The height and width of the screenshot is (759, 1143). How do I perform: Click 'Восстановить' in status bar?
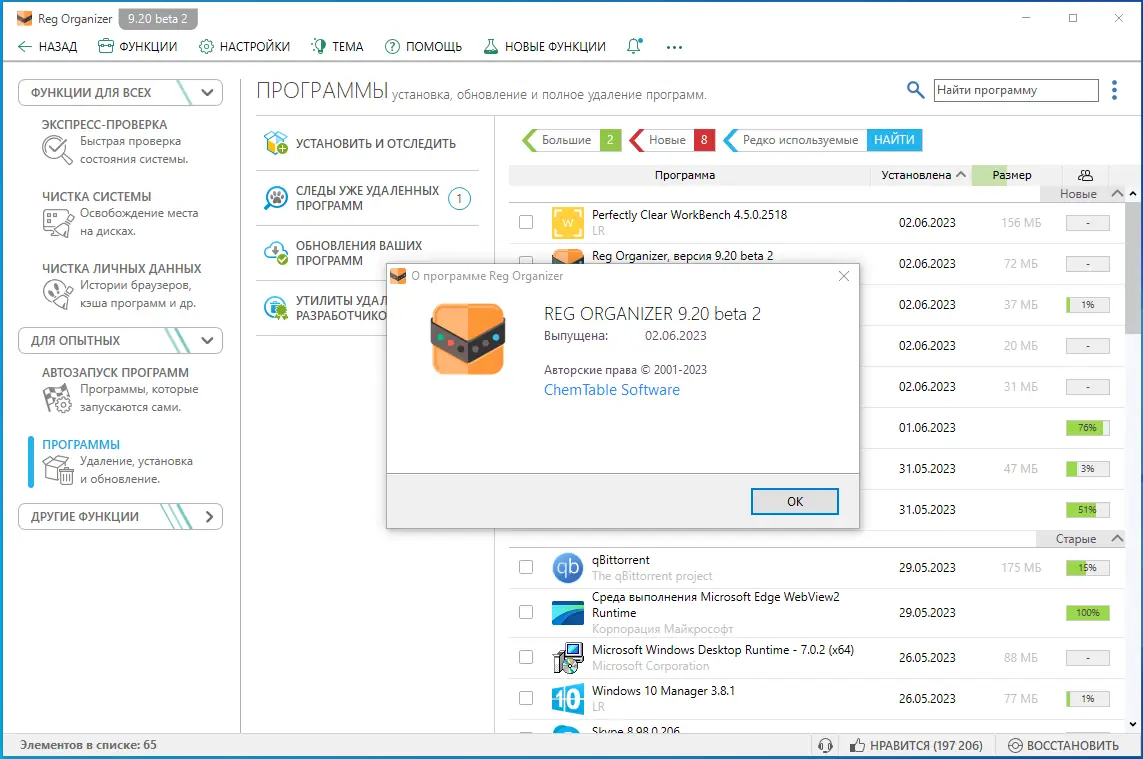click(1063, 745)
